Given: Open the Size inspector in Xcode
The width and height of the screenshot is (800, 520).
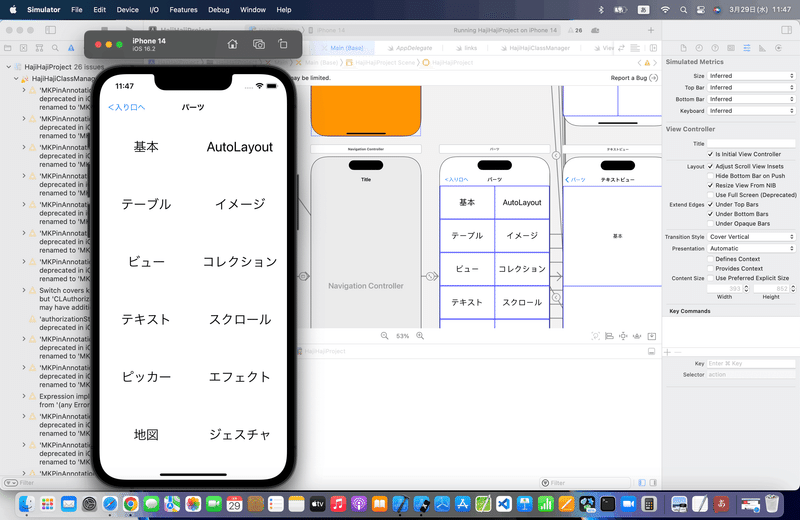Looking at the screenshot, I should [x=762, y=48].
